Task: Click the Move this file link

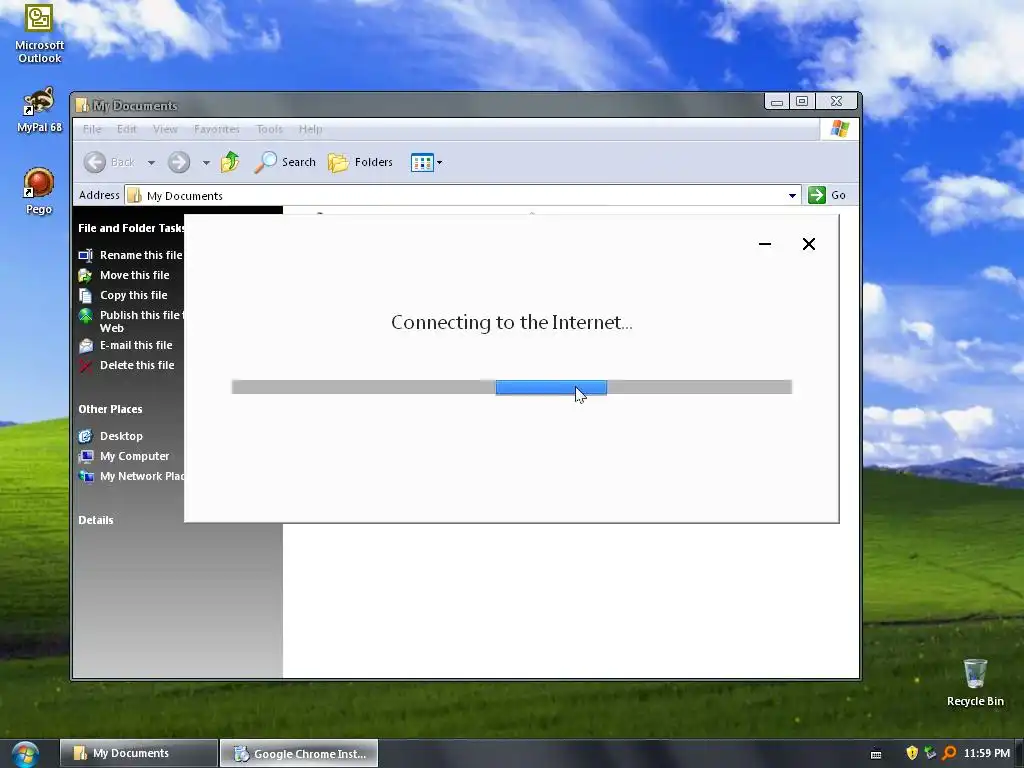Action: click(135, 275)
